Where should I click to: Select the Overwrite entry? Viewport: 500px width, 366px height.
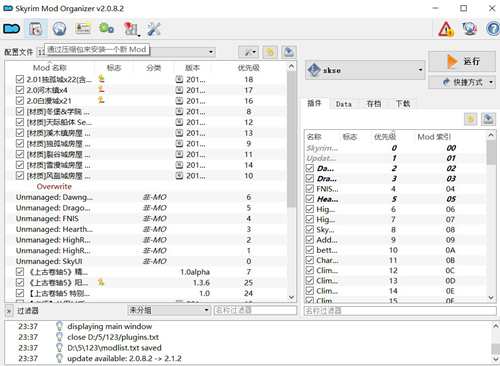pyautogui.click(x=54, y=186)
